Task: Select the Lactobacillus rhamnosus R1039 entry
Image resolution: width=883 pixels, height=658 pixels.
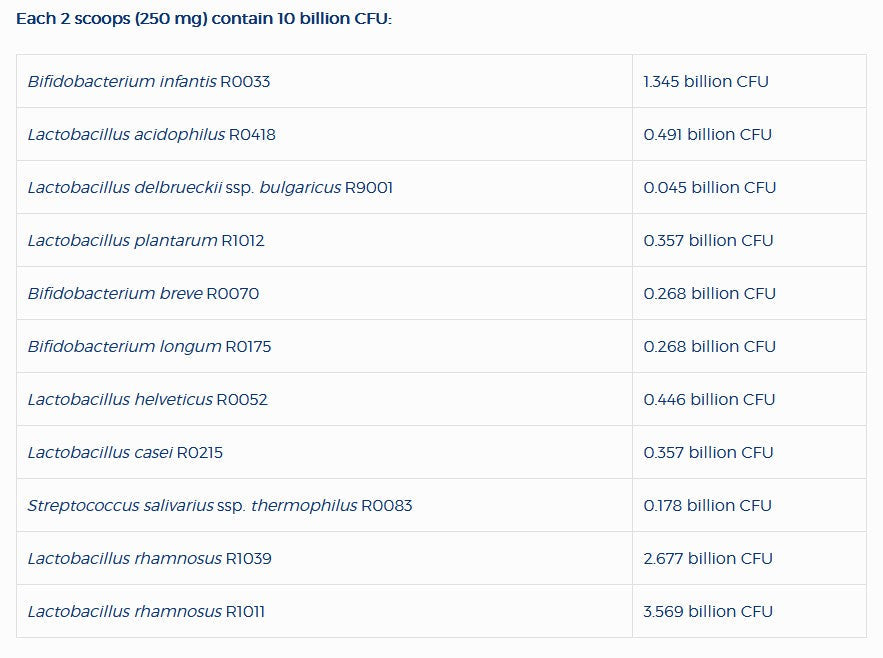Action: pyautogui.click(x=149, y=559)
